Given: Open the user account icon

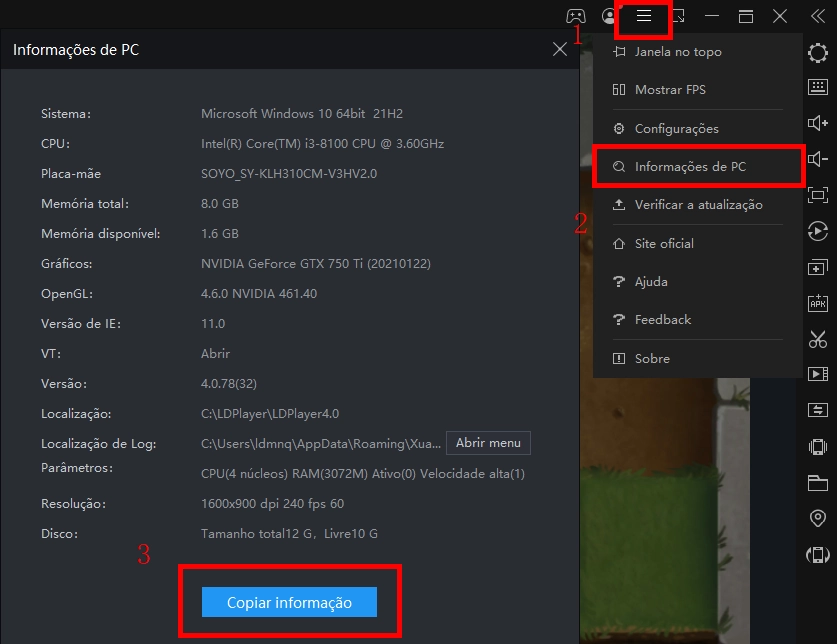Looking at the screenshot, I should click(x=609, y=16).
